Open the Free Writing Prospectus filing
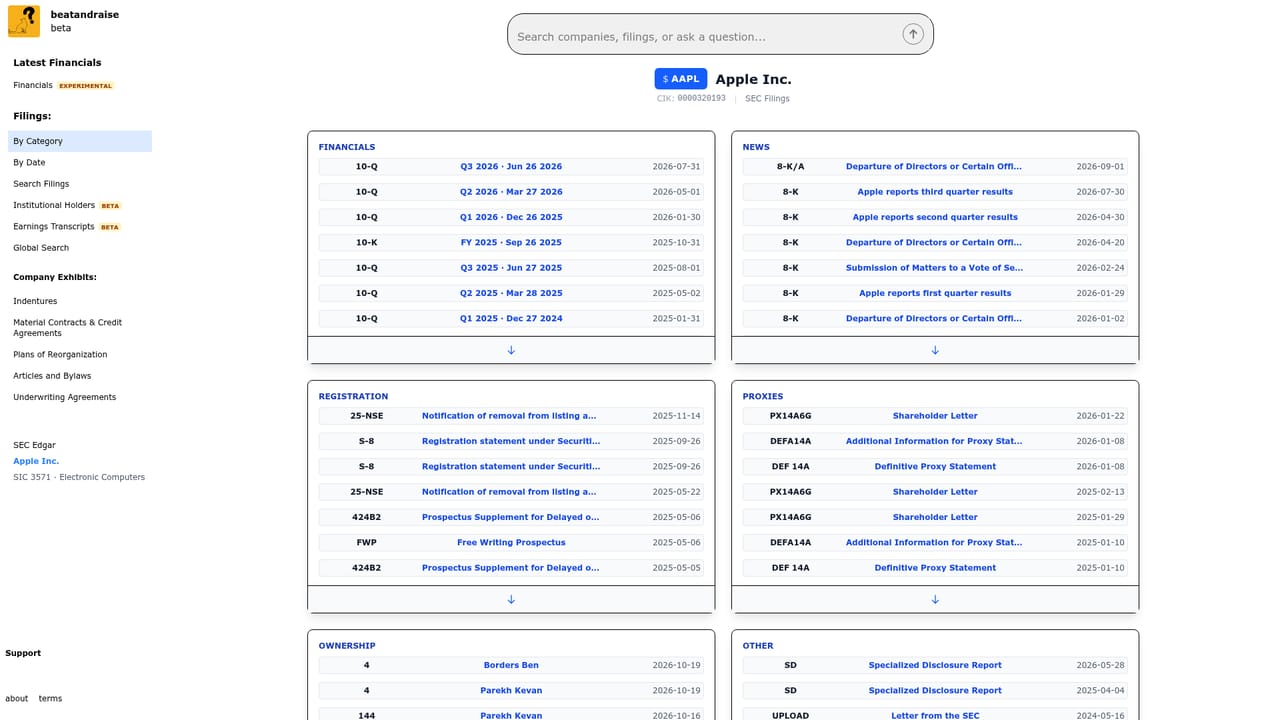 click(x=511, y=543)
